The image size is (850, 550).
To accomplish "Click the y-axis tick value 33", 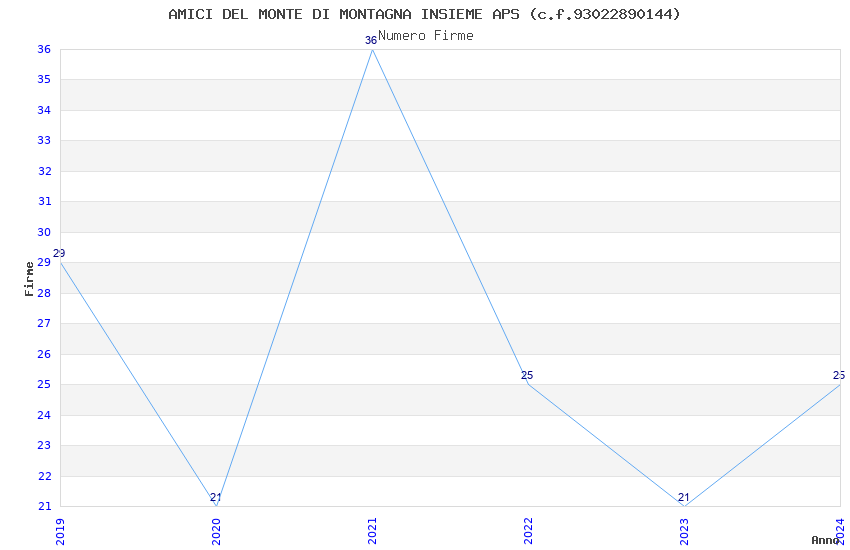I will (44, 141).
